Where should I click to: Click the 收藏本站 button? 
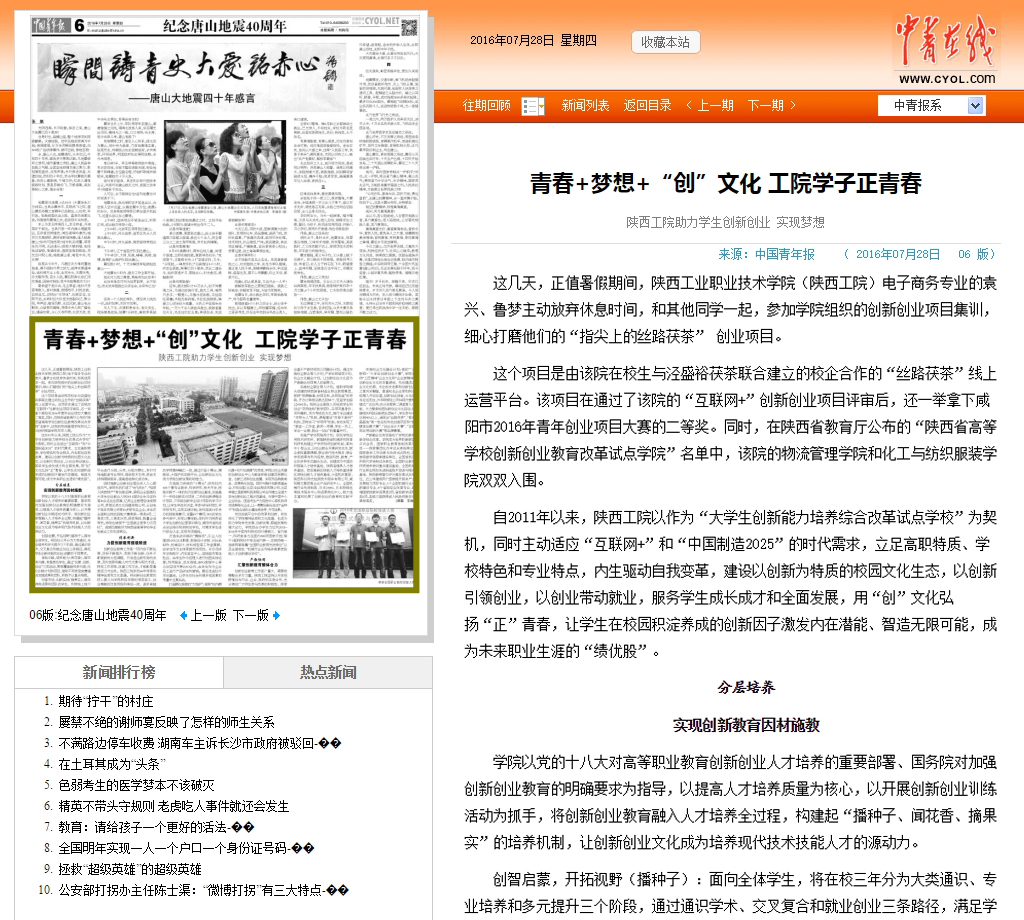pos(665,42)
